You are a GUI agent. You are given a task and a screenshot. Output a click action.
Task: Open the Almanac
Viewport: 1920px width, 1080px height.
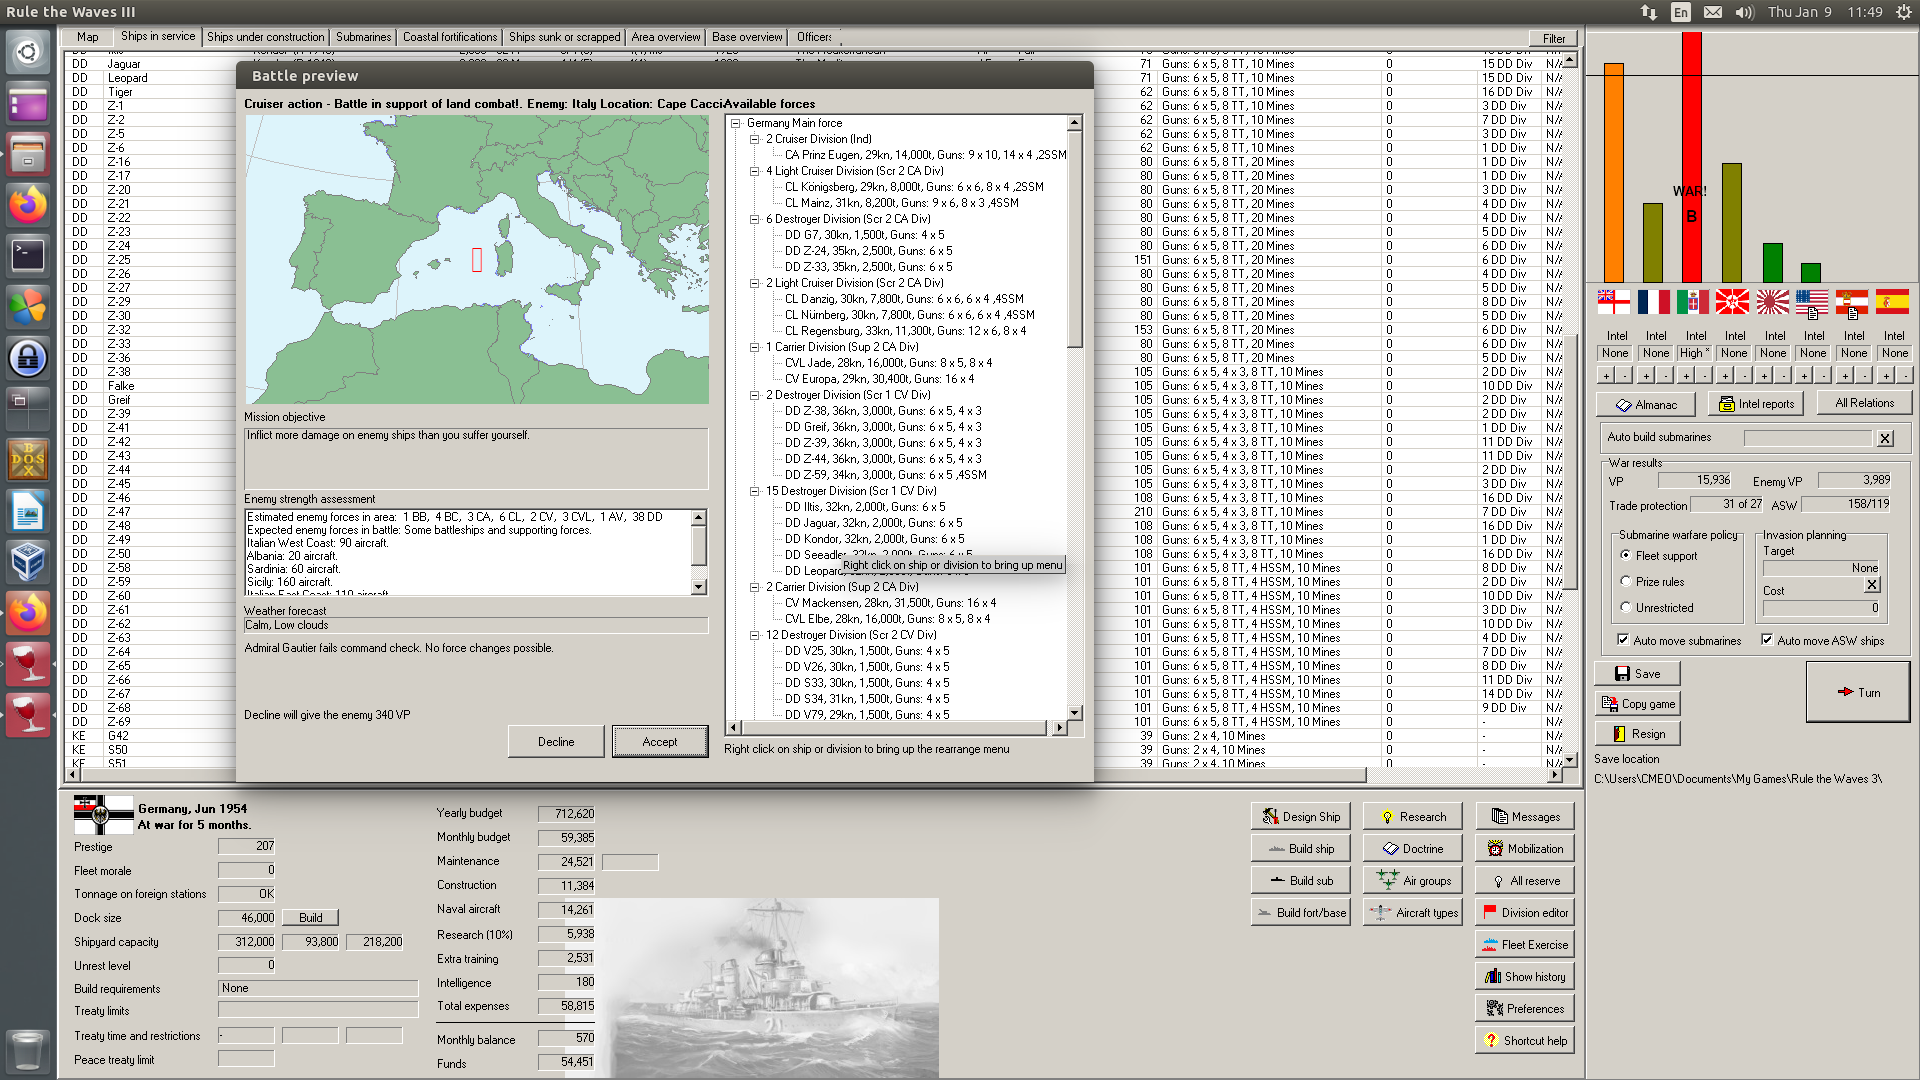(x=1645, y=404)
